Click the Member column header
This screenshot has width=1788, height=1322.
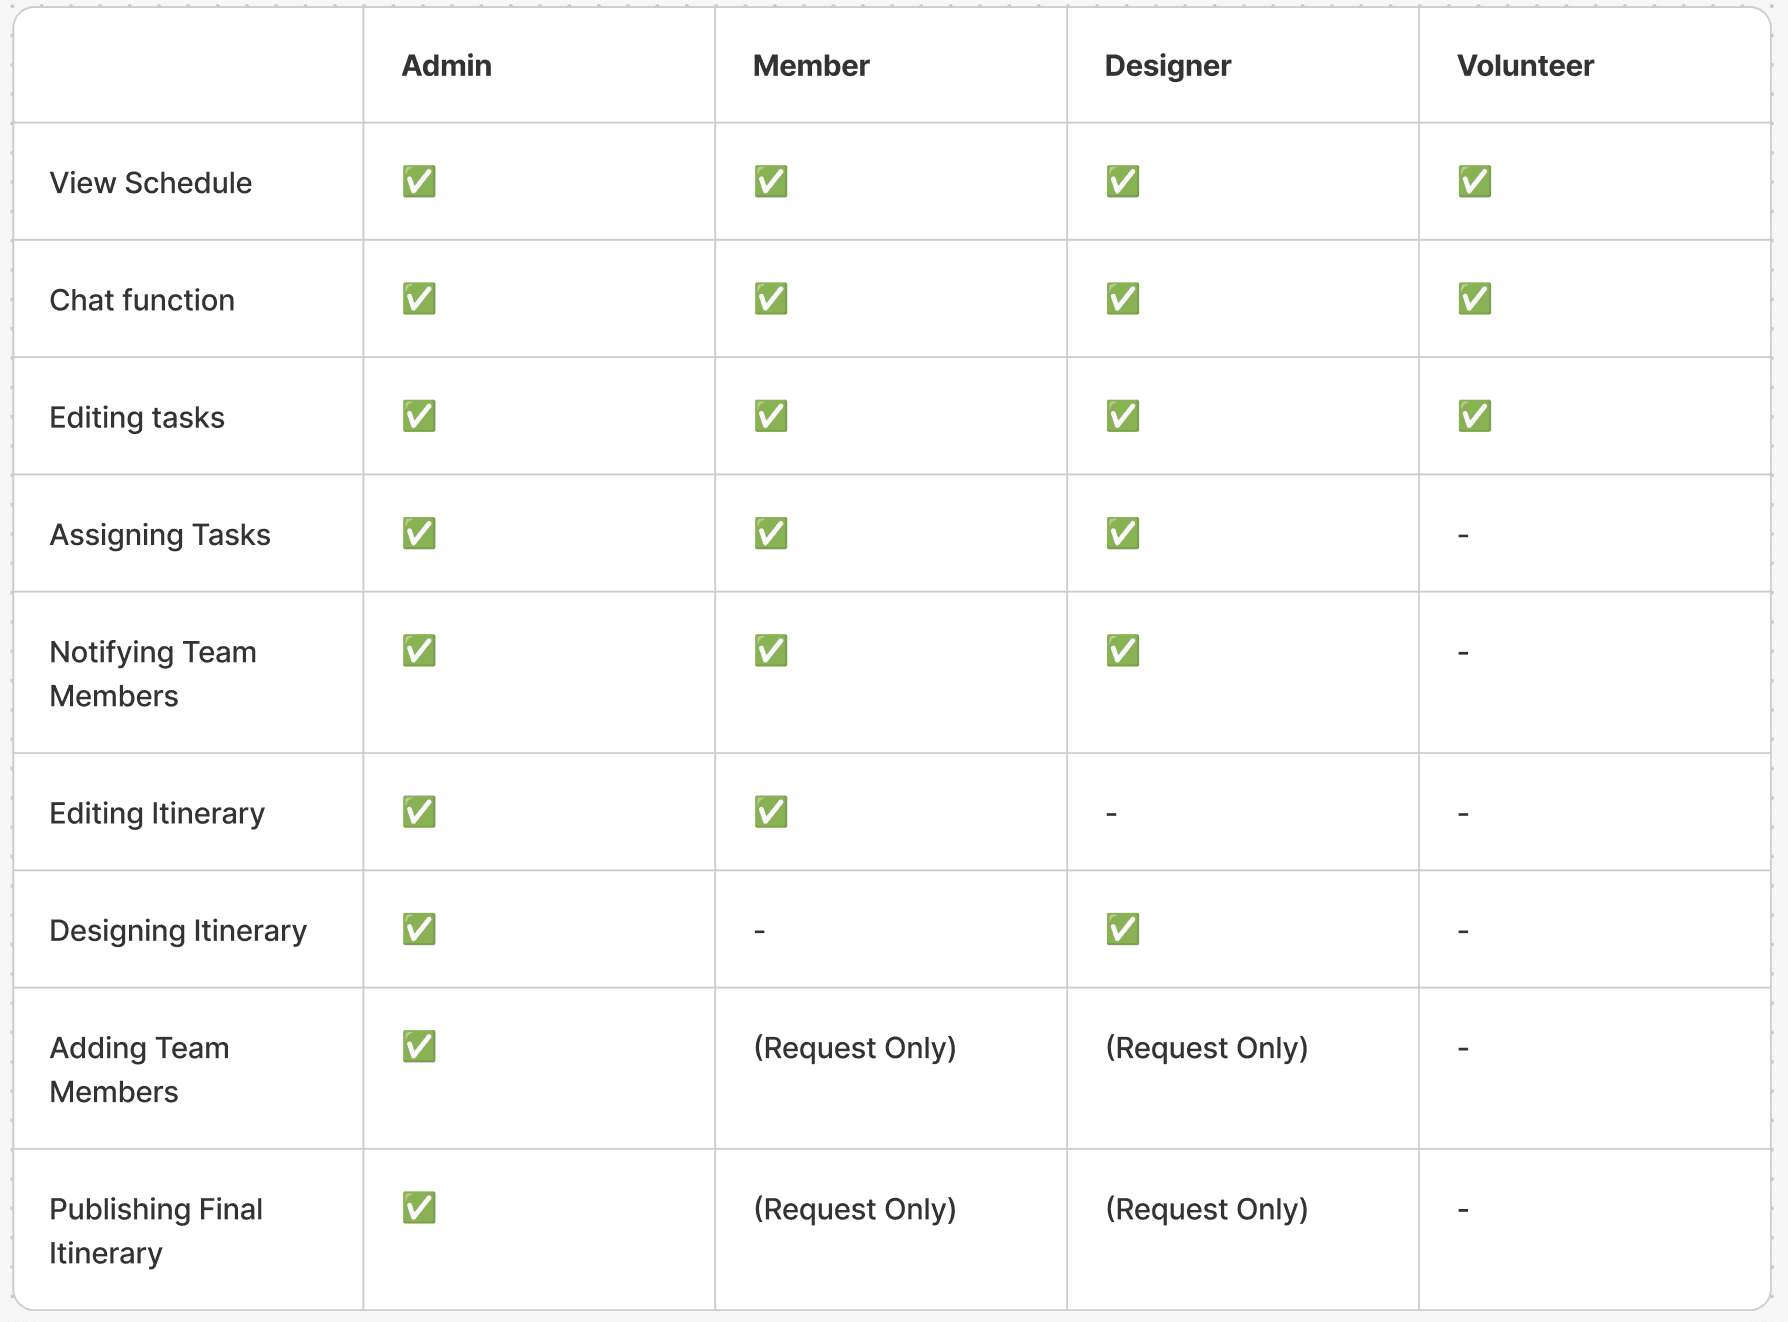coord(811,66)
